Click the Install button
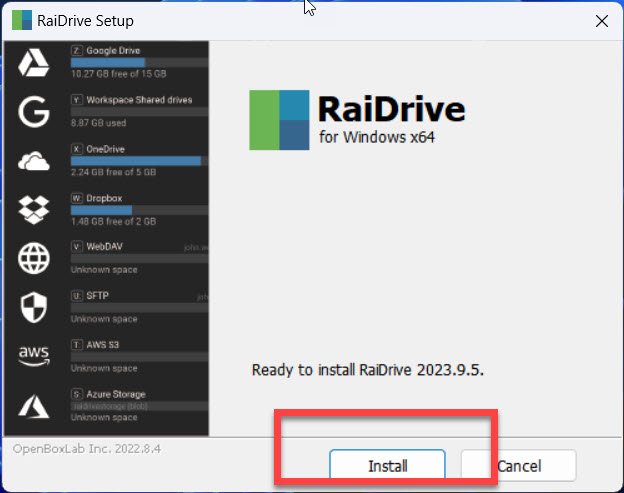Image resolution: width=624 pixels, height=493 pixels. pyautogui.click(x=387, y=465)
